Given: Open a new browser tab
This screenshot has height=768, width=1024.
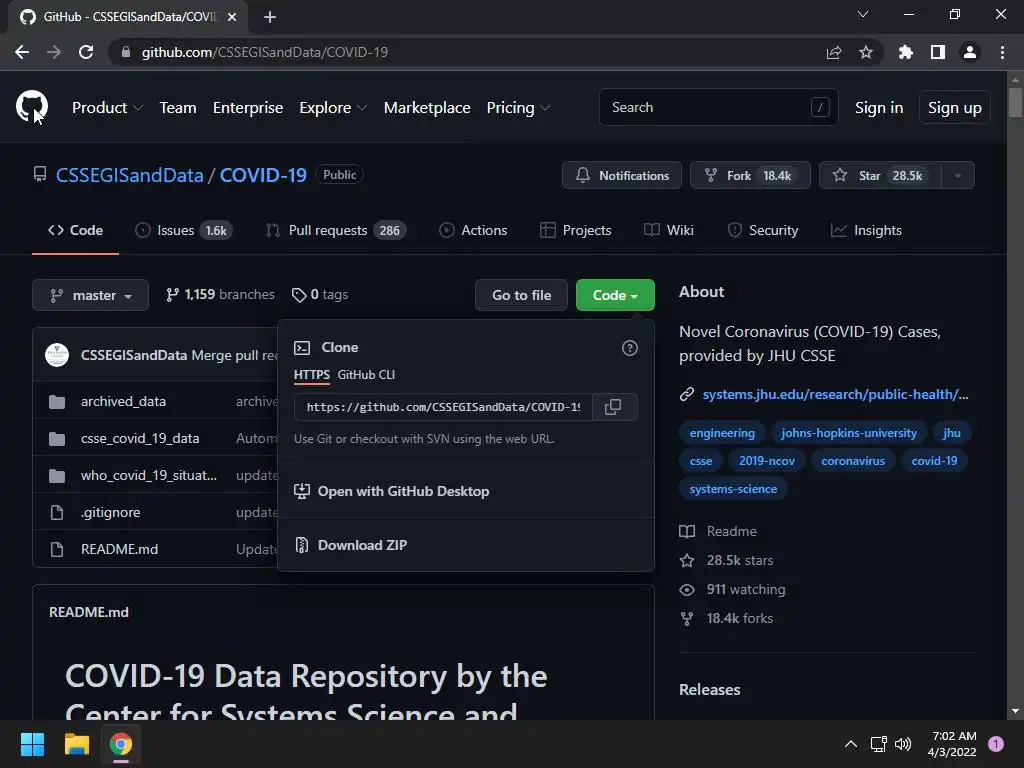Looking at the screenshot, I should (x=270, y=17).
